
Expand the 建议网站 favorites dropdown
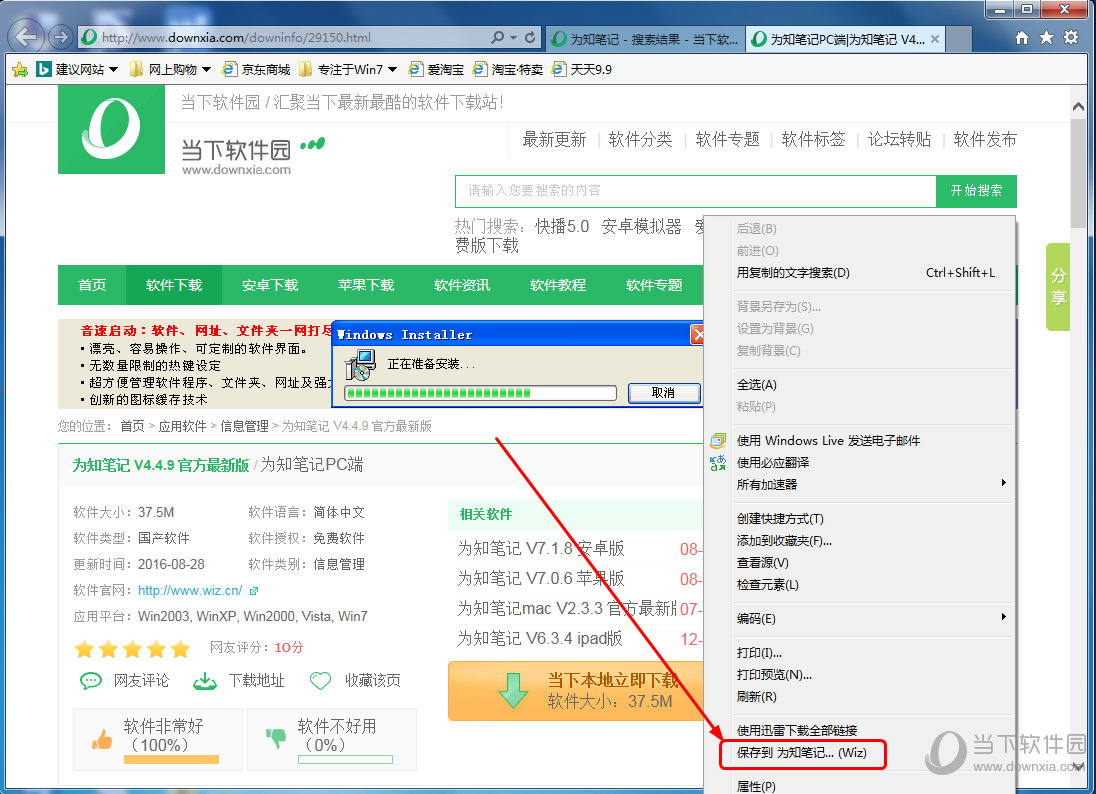pyautogui.click(x=113, y=70)
